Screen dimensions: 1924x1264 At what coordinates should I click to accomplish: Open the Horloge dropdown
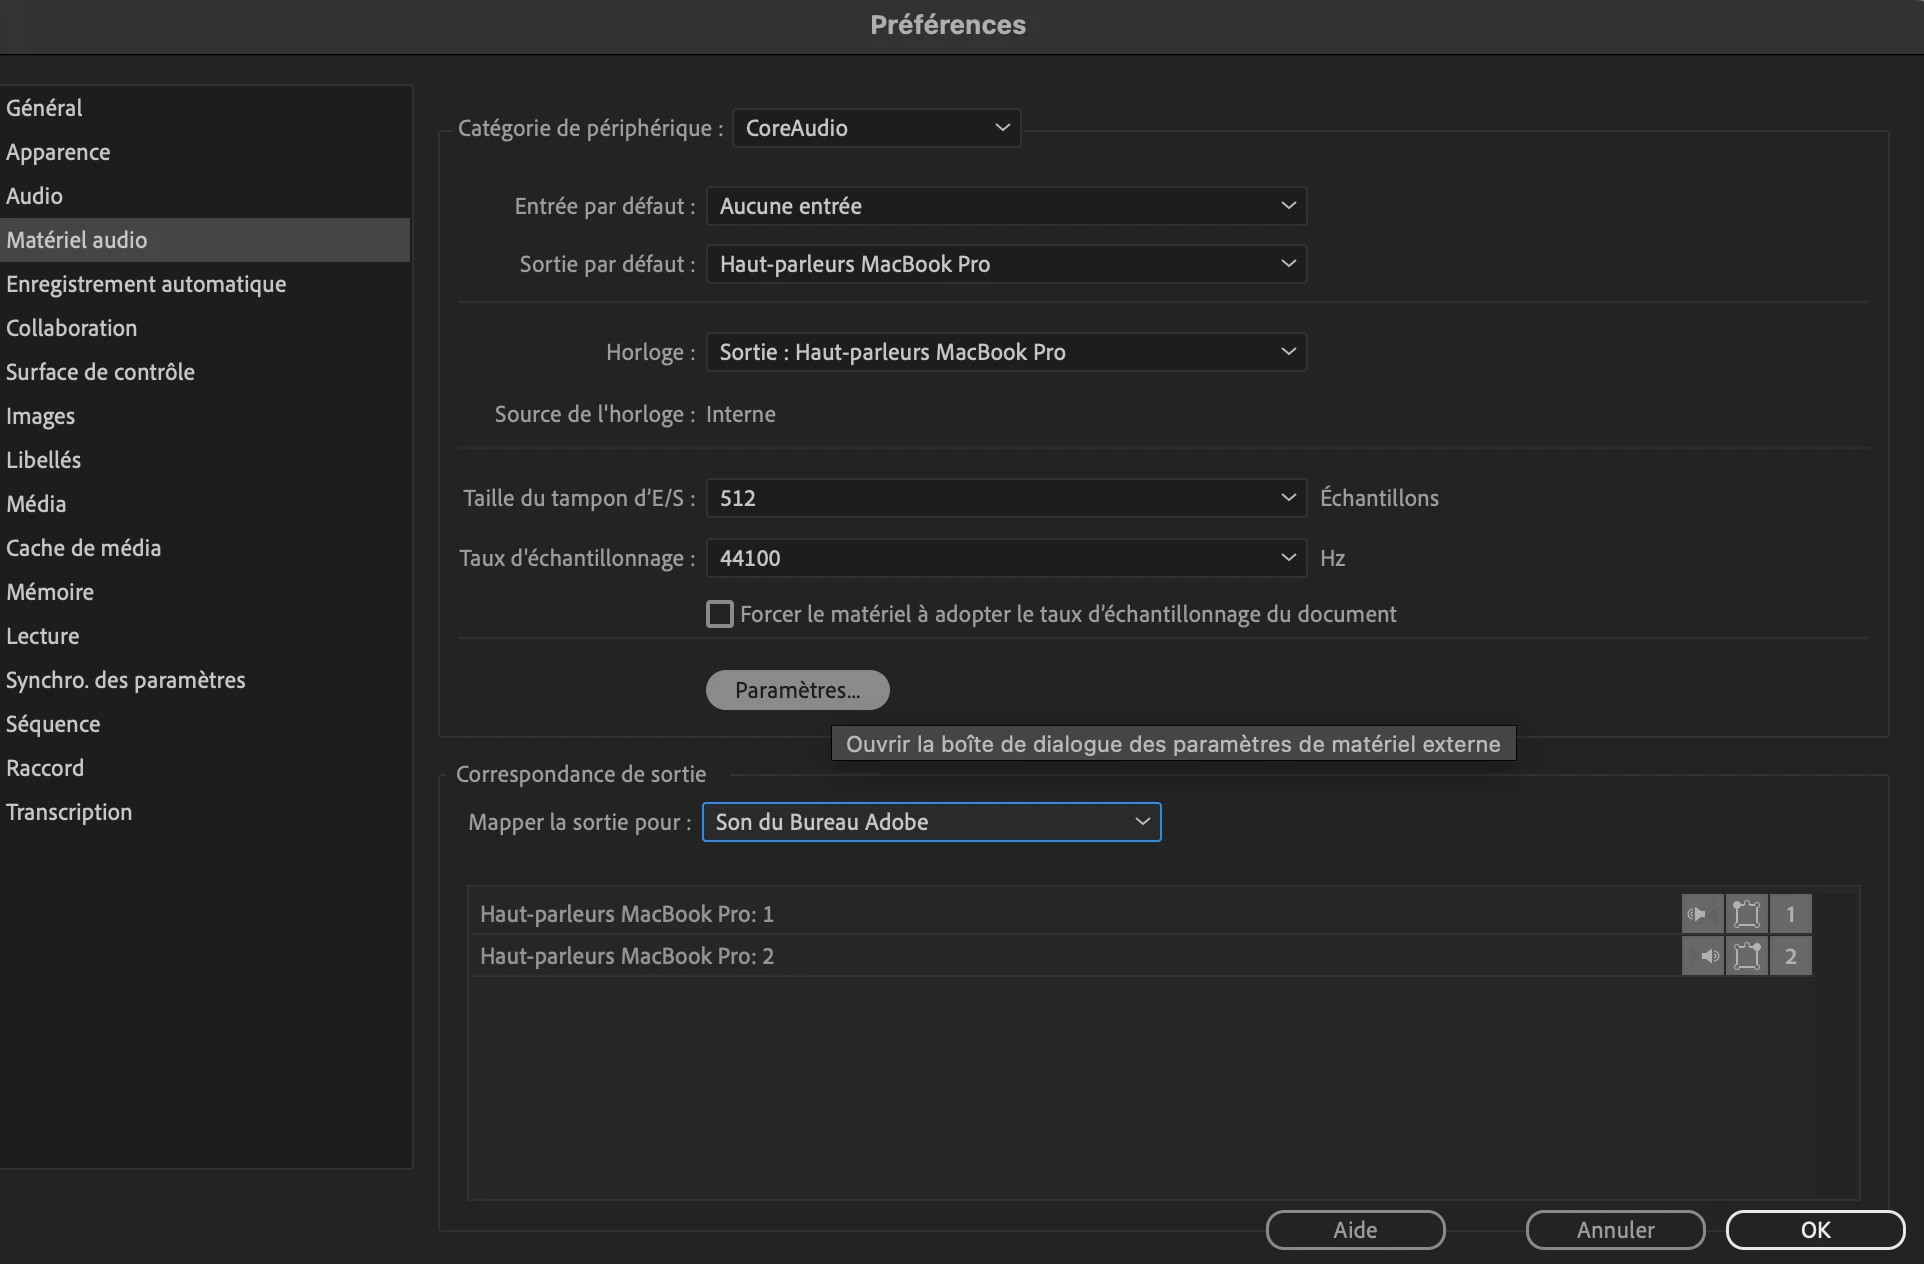[1006, 352]
